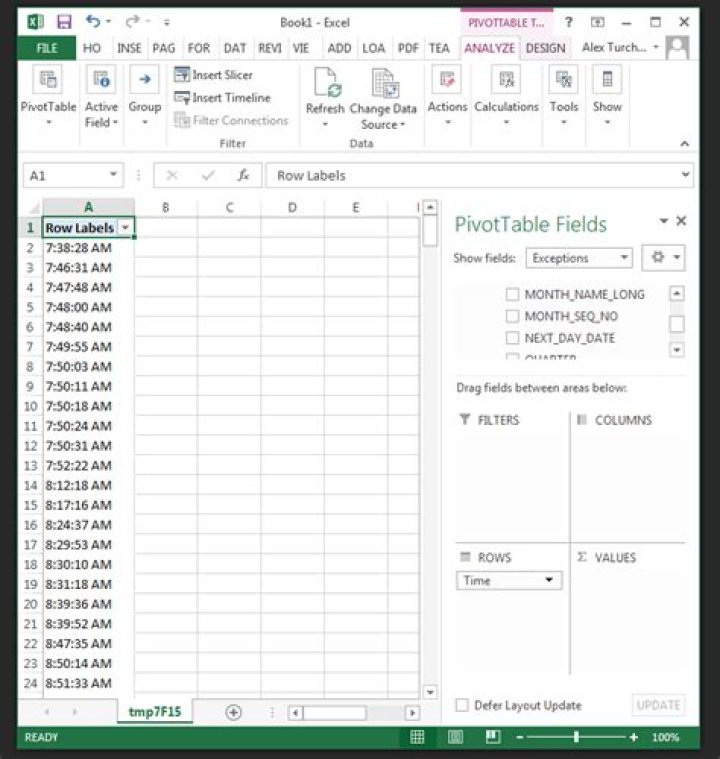
Task: Click the user account avatar icon
Action: click(677, 48)
